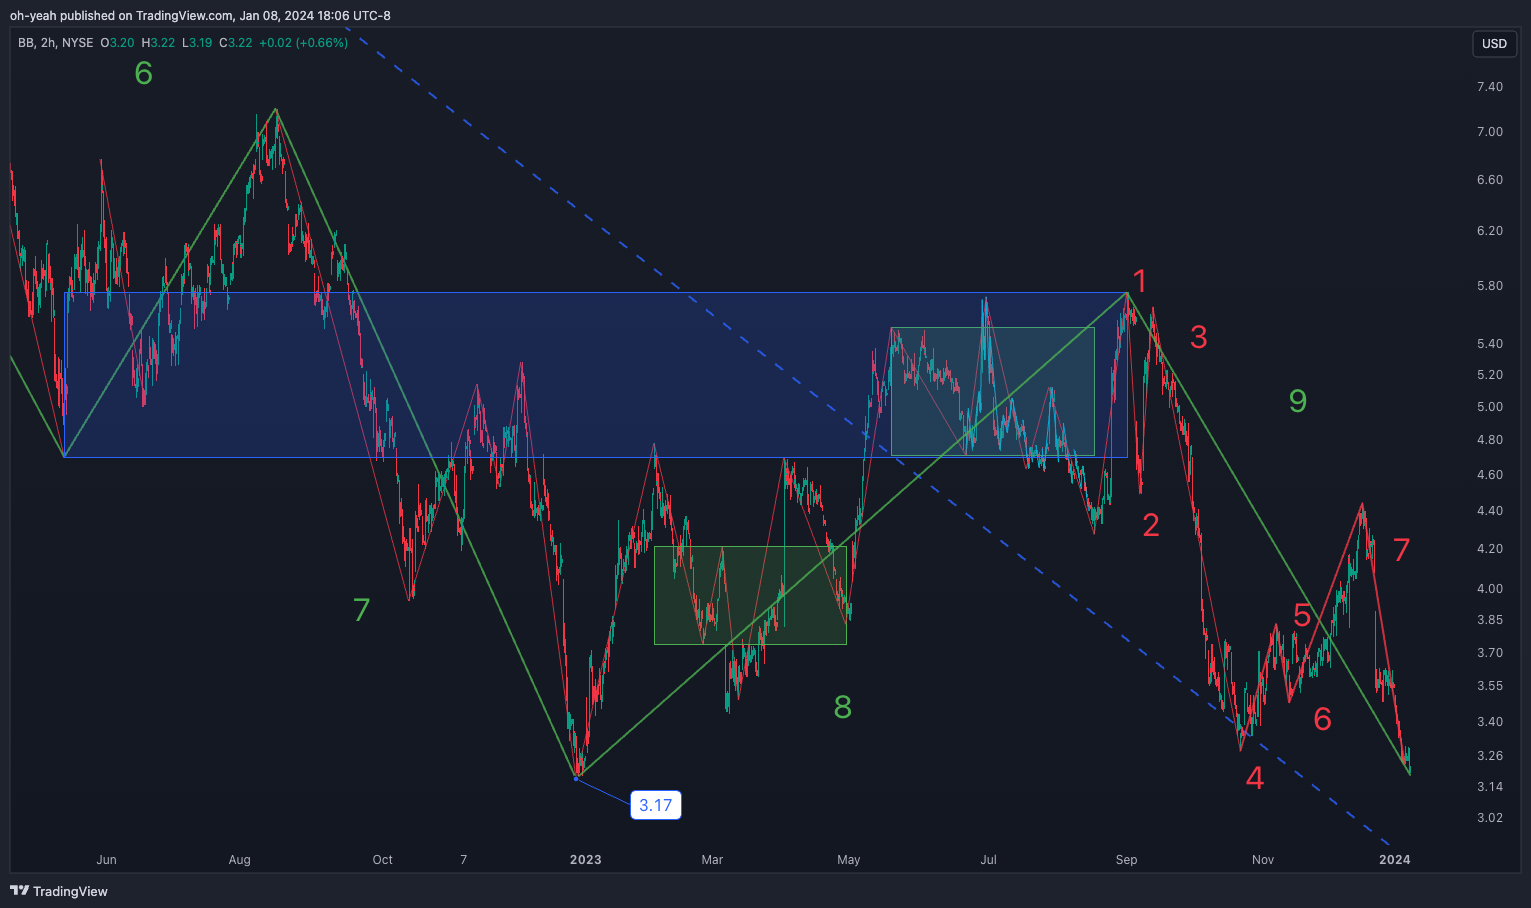1531x908 pixels.
Task: Select the red wave label 4
Action: tap(1255, 778)
